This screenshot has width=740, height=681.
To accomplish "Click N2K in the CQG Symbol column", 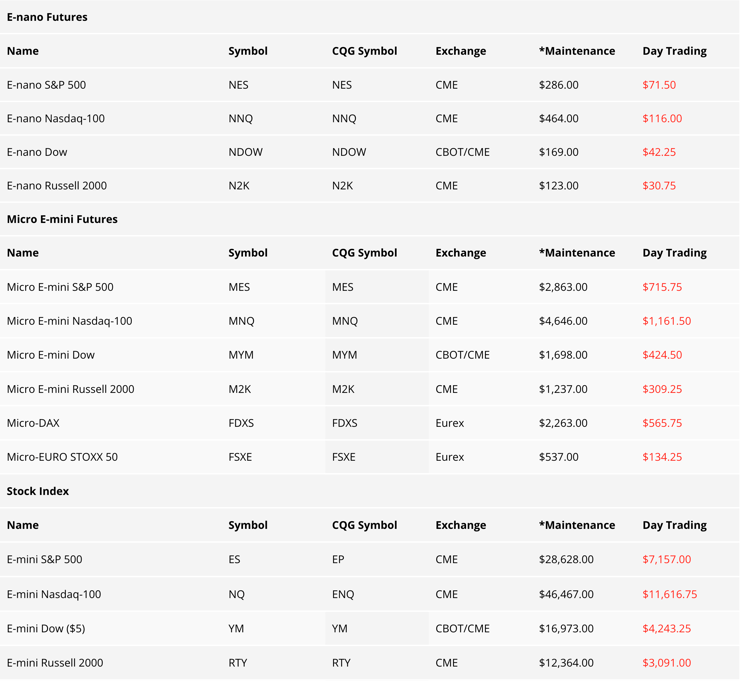I will pyautogui.click(x=342, y=185).
